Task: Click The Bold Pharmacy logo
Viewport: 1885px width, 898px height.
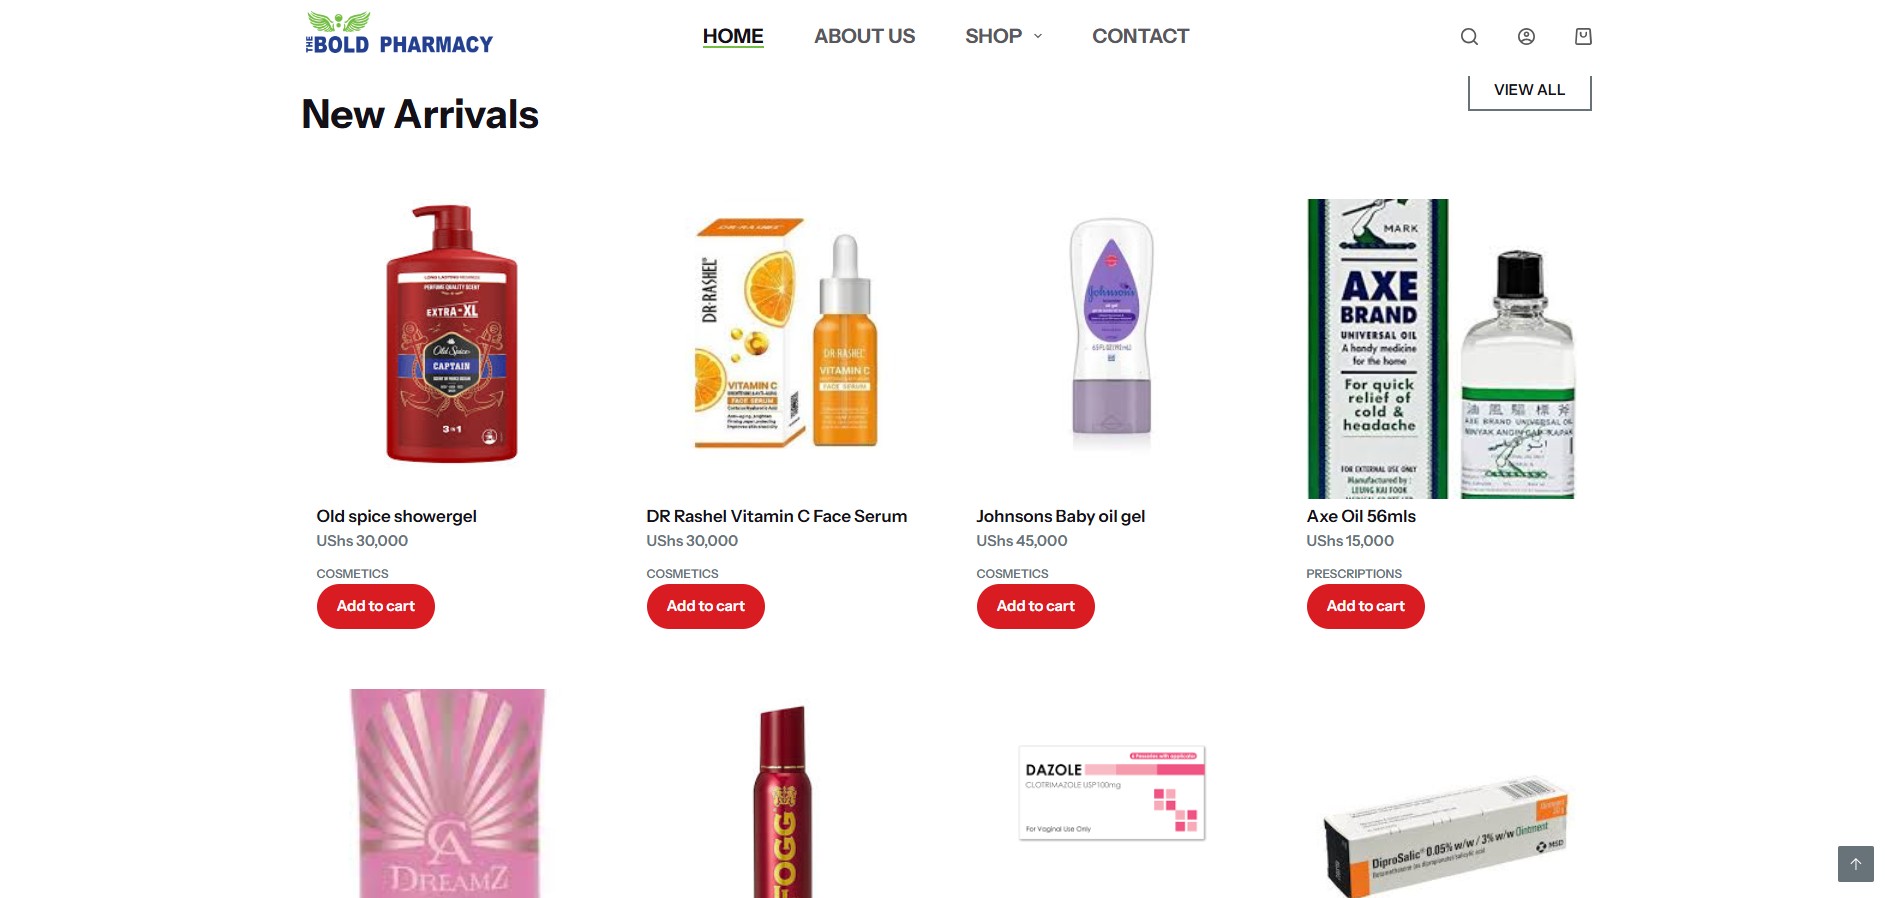Action: (399, 33)
